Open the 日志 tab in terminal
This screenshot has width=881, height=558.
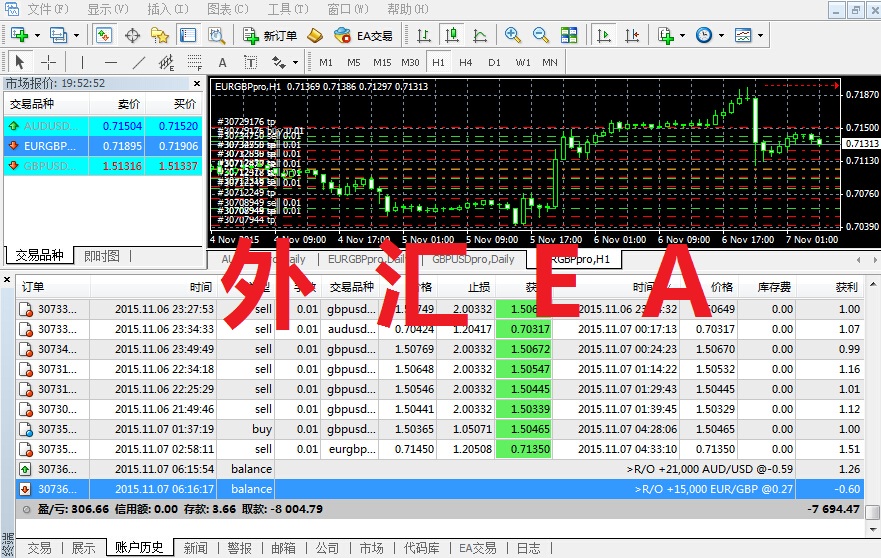point(529,548)
